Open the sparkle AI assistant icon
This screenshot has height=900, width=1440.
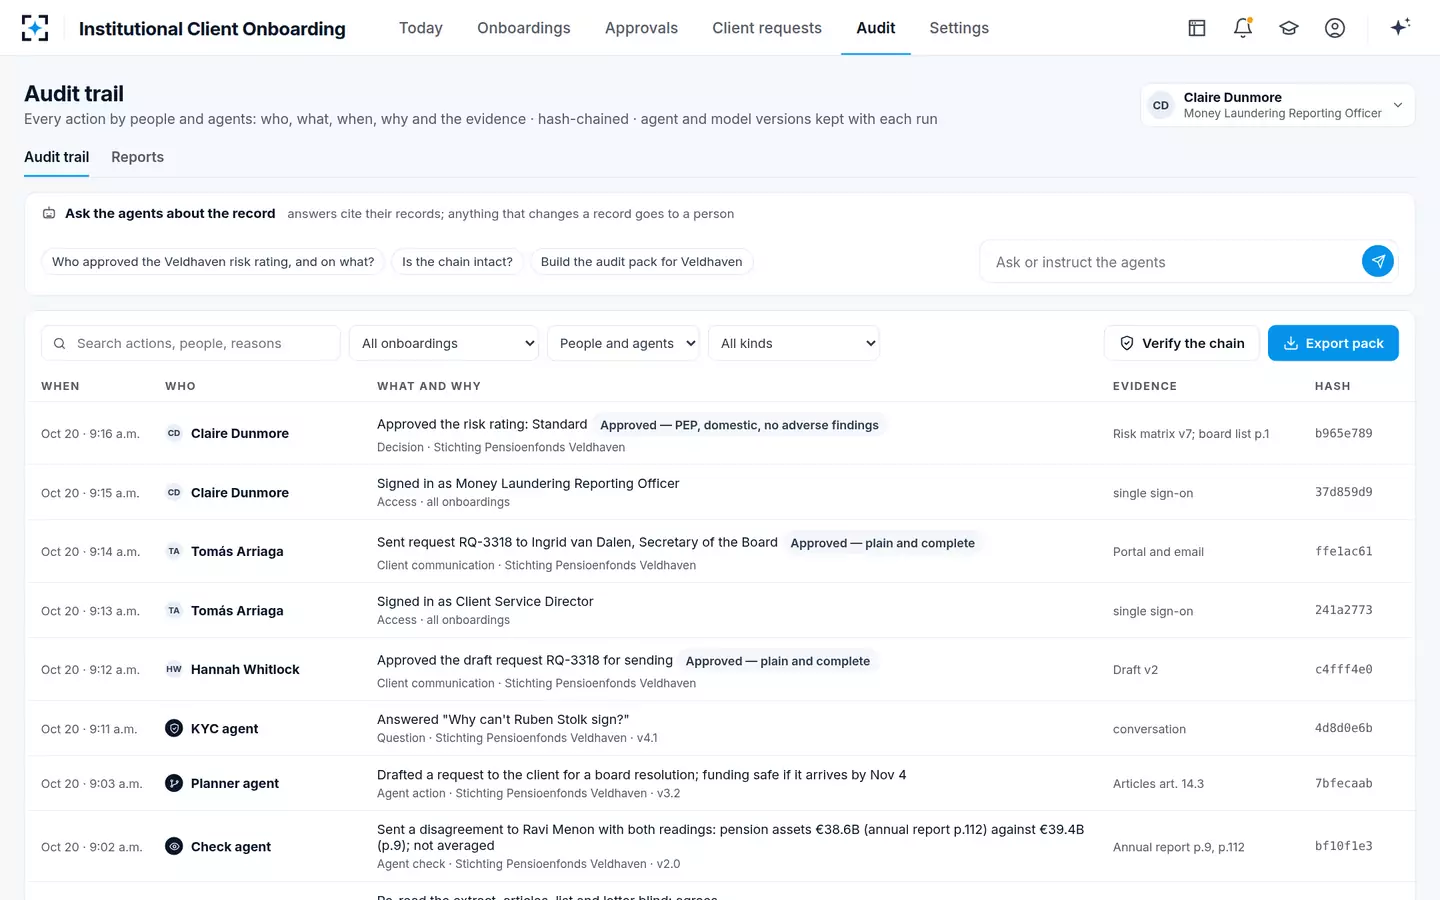(x=1400, y=27)
